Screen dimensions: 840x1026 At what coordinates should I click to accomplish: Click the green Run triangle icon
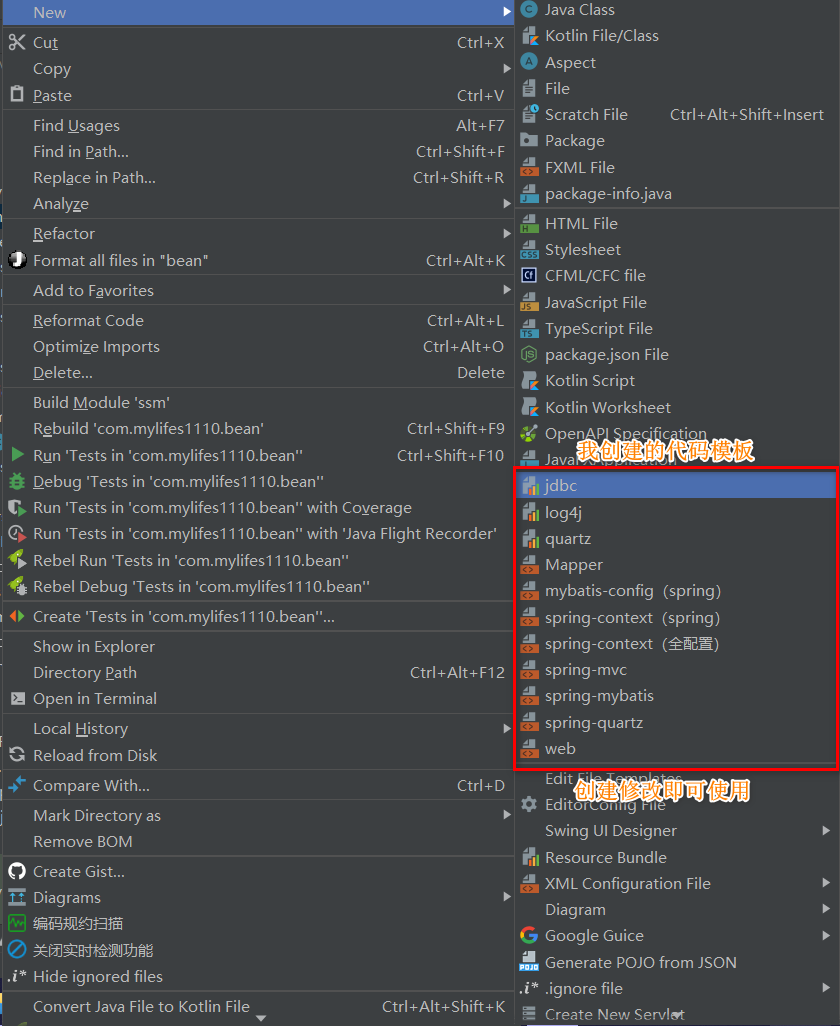click(x=18, y=455)
